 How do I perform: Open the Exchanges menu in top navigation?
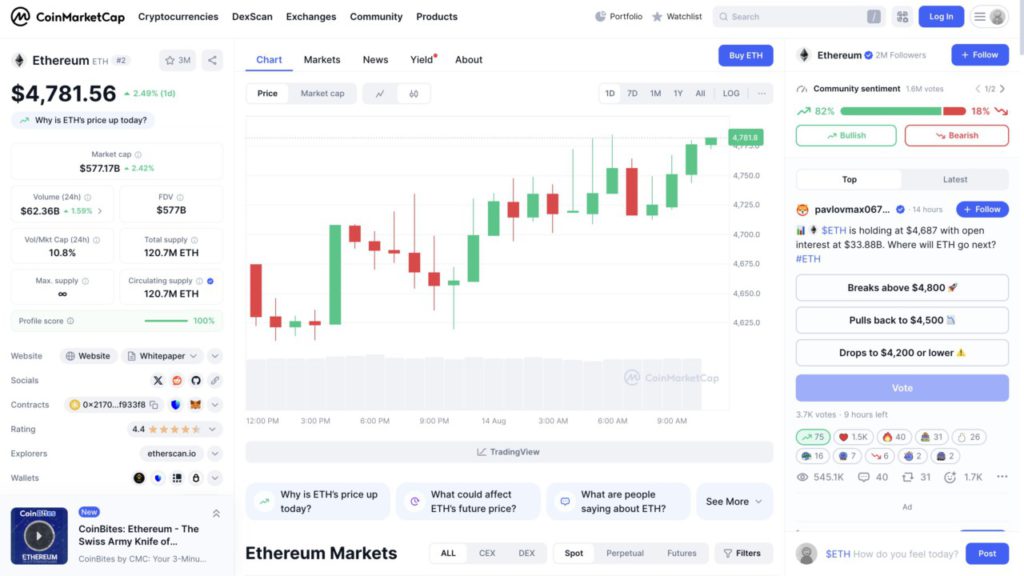coord(311,17)
